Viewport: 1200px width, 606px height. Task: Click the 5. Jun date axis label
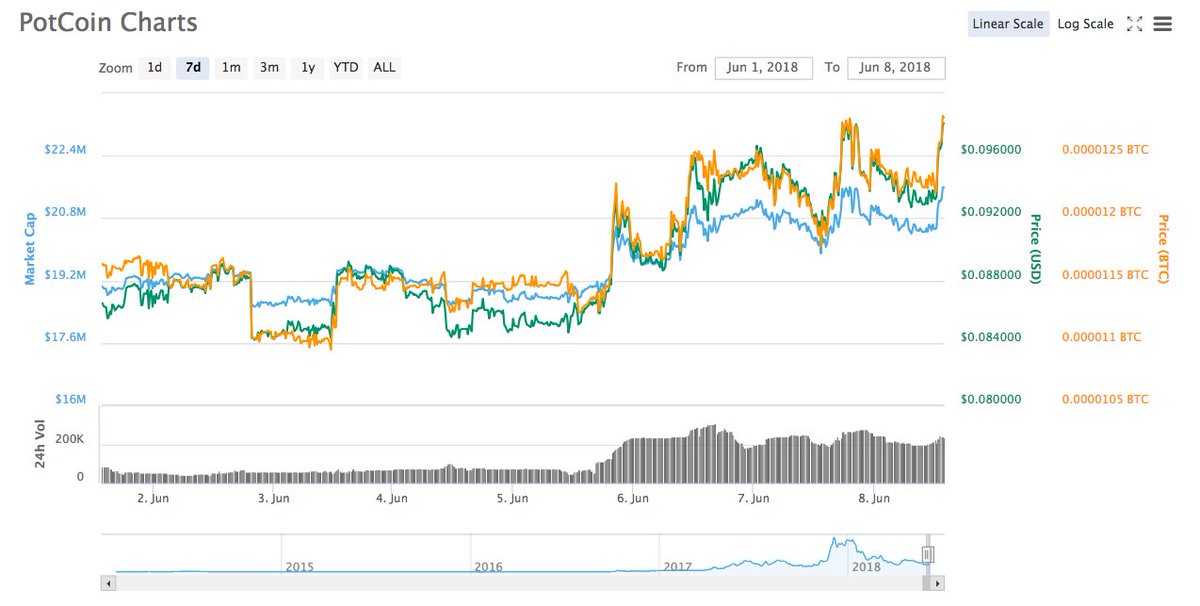512,498
